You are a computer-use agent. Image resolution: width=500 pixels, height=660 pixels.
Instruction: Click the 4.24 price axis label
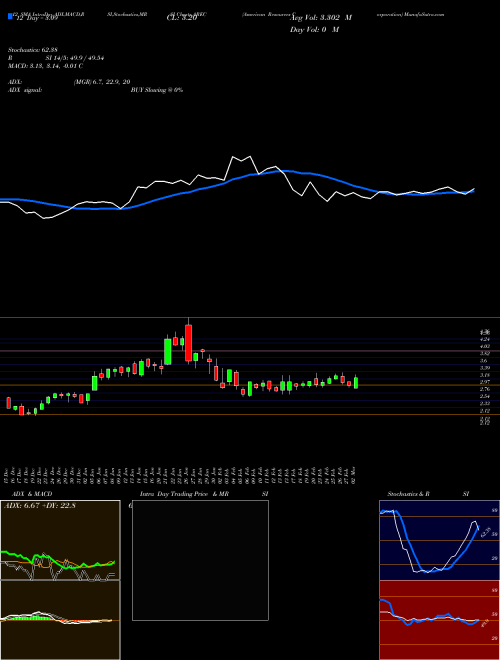tap(485, 339)
